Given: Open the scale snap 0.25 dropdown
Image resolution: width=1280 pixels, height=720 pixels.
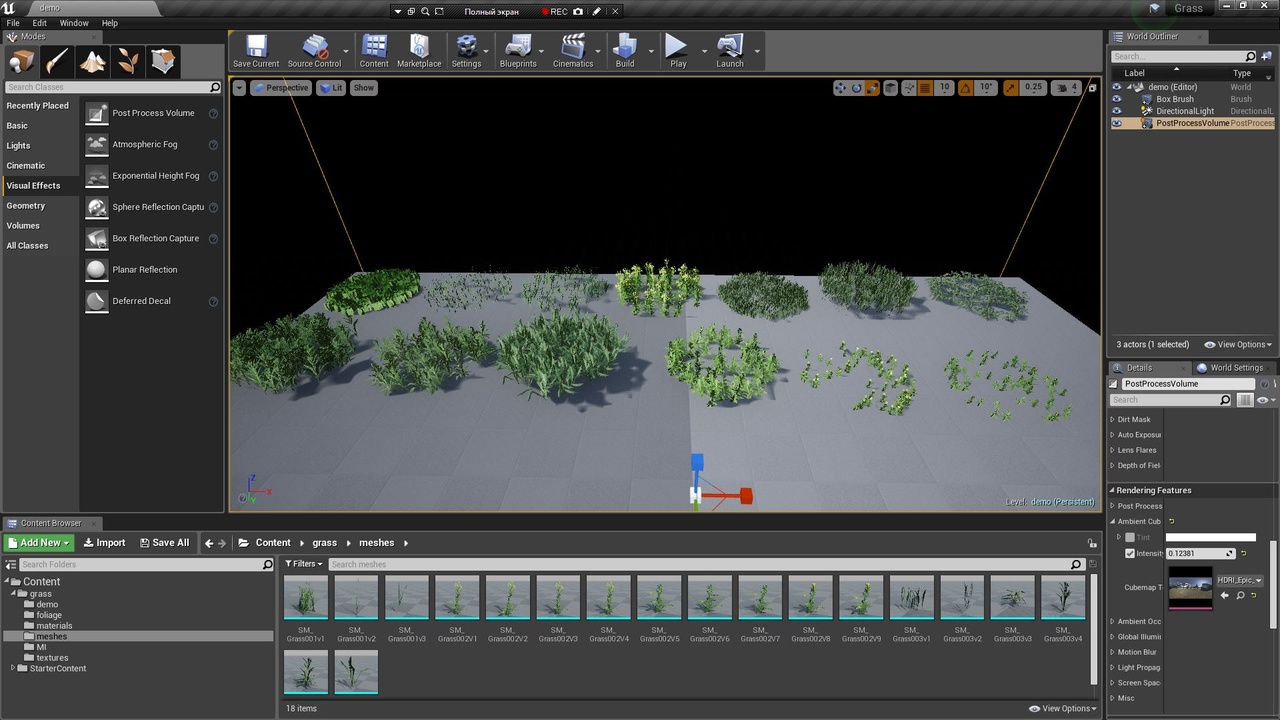Looking at the screenshot, I should point(1033,88).
